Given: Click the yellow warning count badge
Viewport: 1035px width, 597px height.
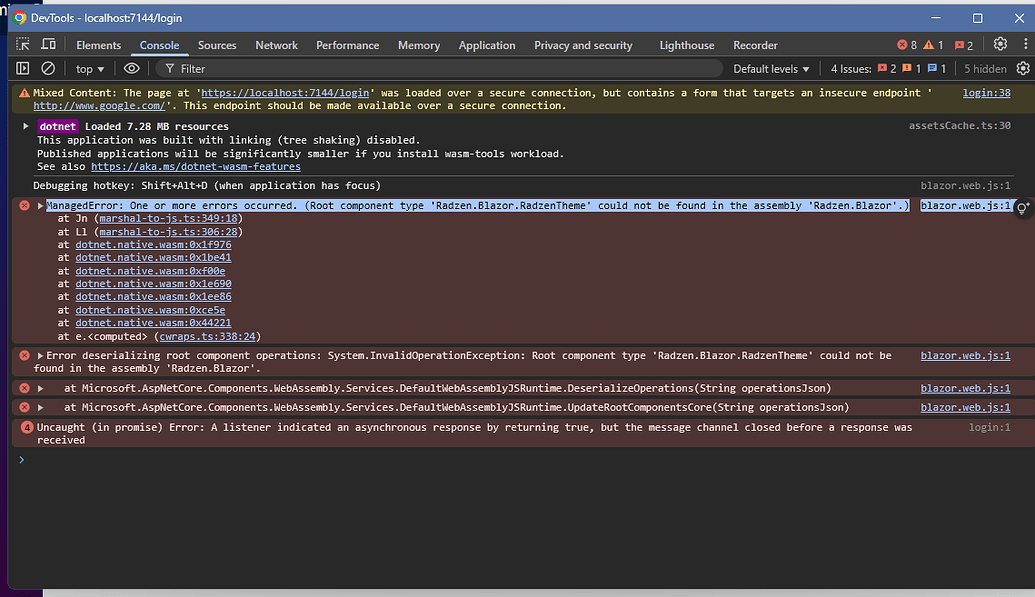Looking at the screenshot, I should pos(930,44).
